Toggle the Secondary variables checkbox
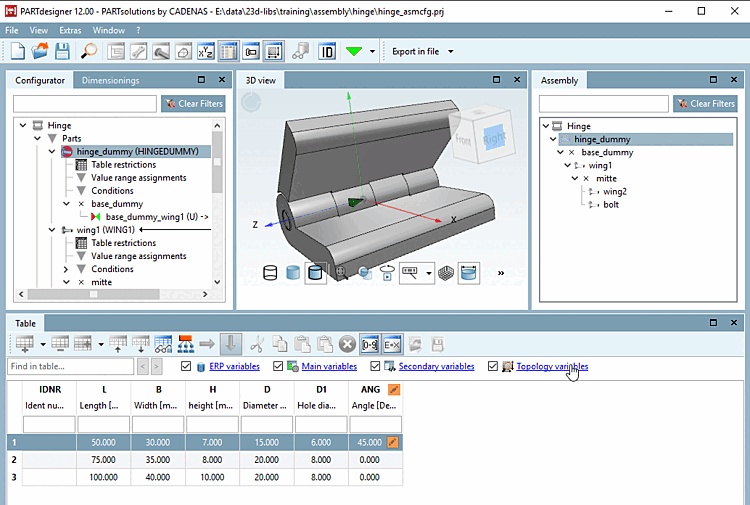 click(375, 367)
